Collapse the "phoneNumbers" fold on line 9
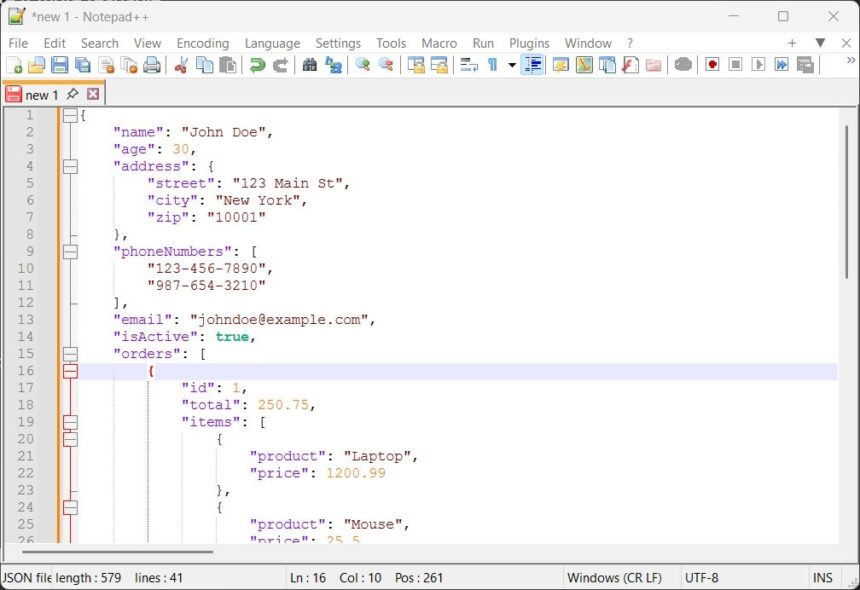The width and height of the screenshot is (860, 590). (70, 252)
